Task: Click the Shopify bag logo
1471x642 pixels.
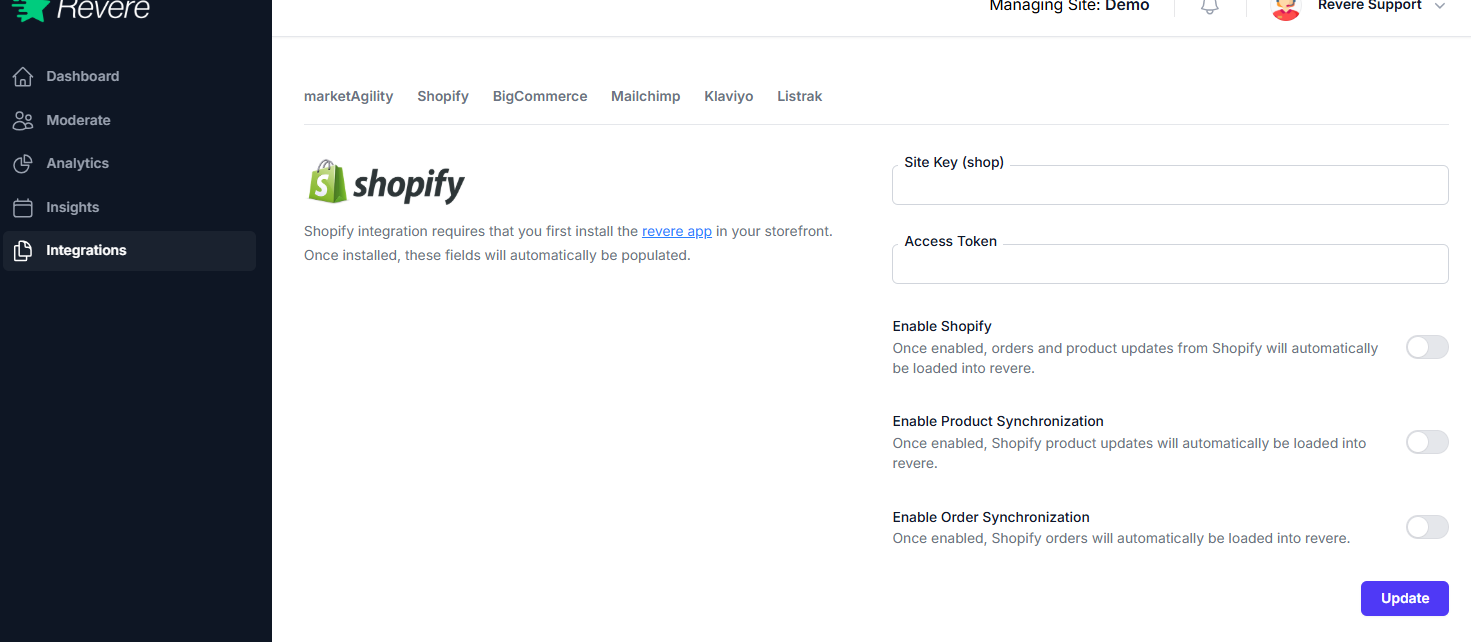Action: coord(325,181)
